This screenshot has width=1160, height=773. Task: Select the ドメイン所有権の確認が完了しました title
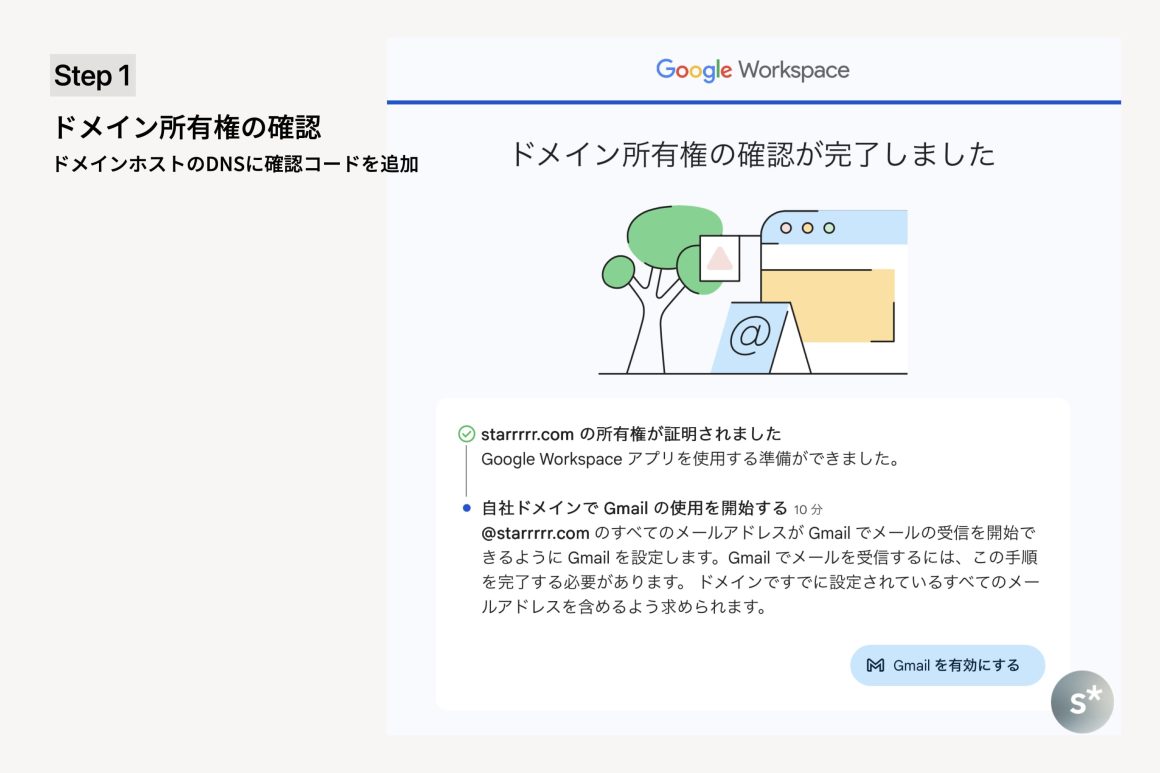(x=752, y=154)
